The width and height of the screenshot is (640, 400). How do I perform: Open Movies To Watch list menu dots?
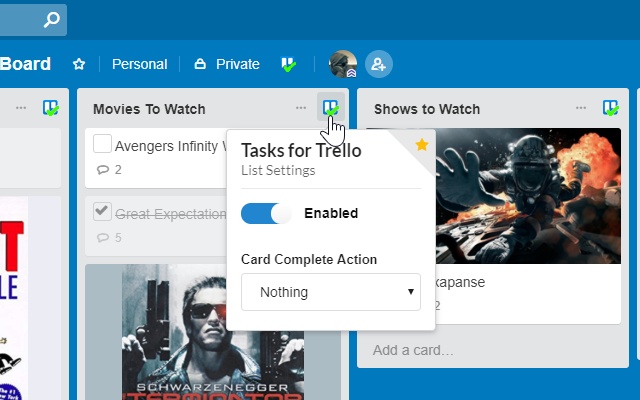pyautogui.click(x=301, y=108)
